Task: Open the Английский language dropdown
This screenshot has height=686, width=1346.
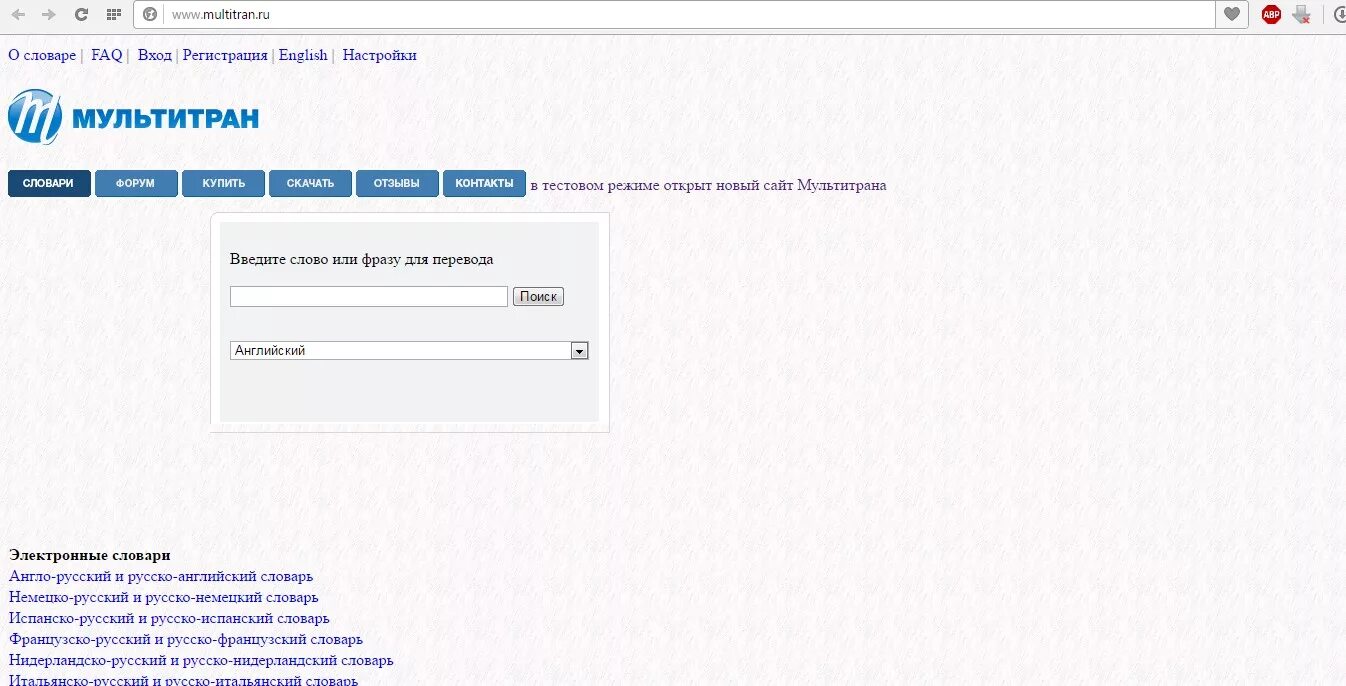Action: 409,351
